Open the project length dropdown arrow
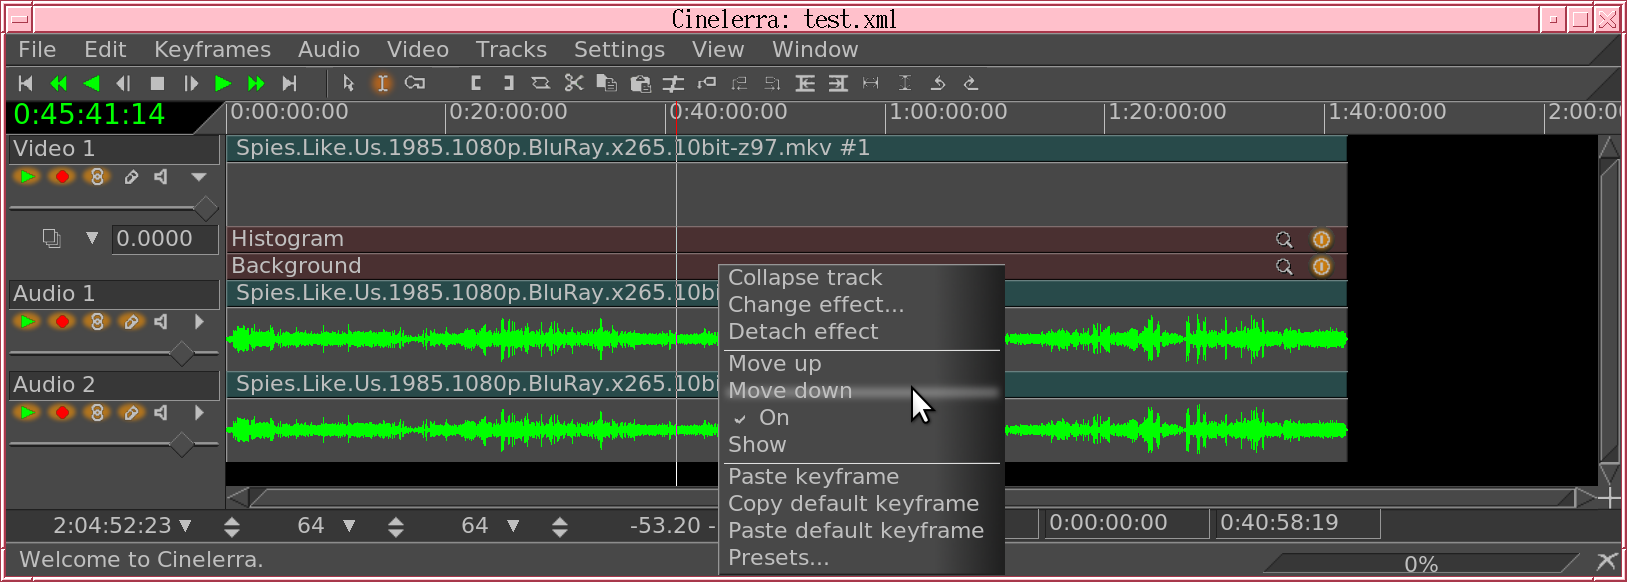 coord(185,525)
